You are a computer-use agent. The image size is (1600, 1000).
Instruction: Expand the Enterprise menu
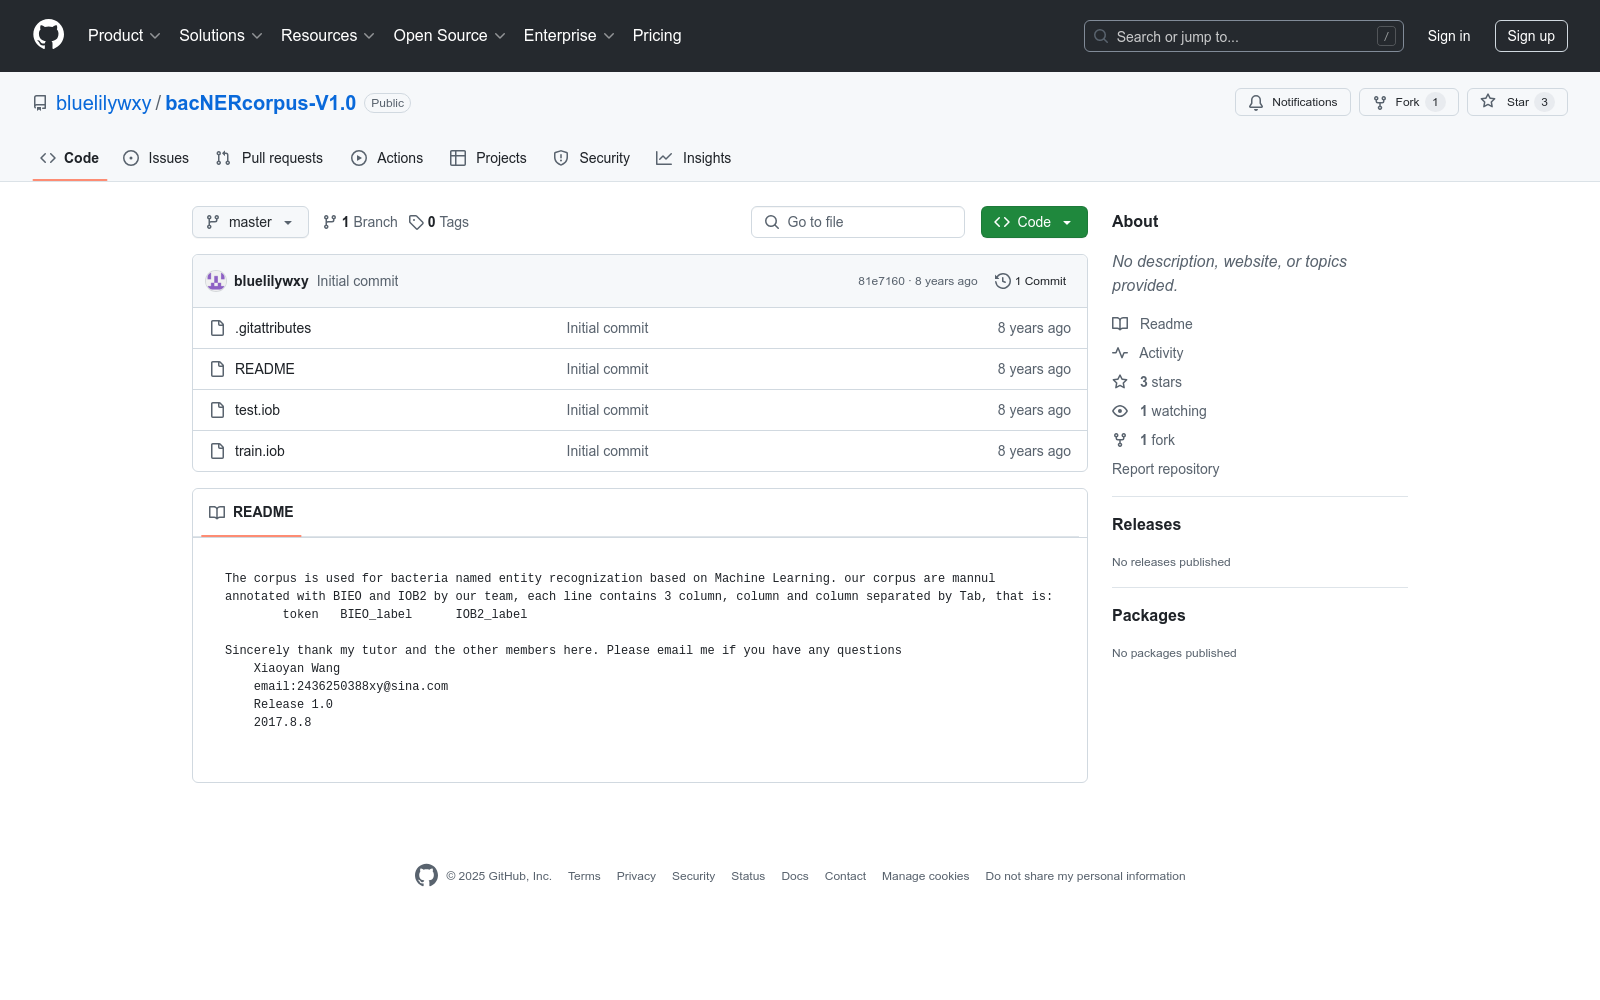(x=570, y=35)
